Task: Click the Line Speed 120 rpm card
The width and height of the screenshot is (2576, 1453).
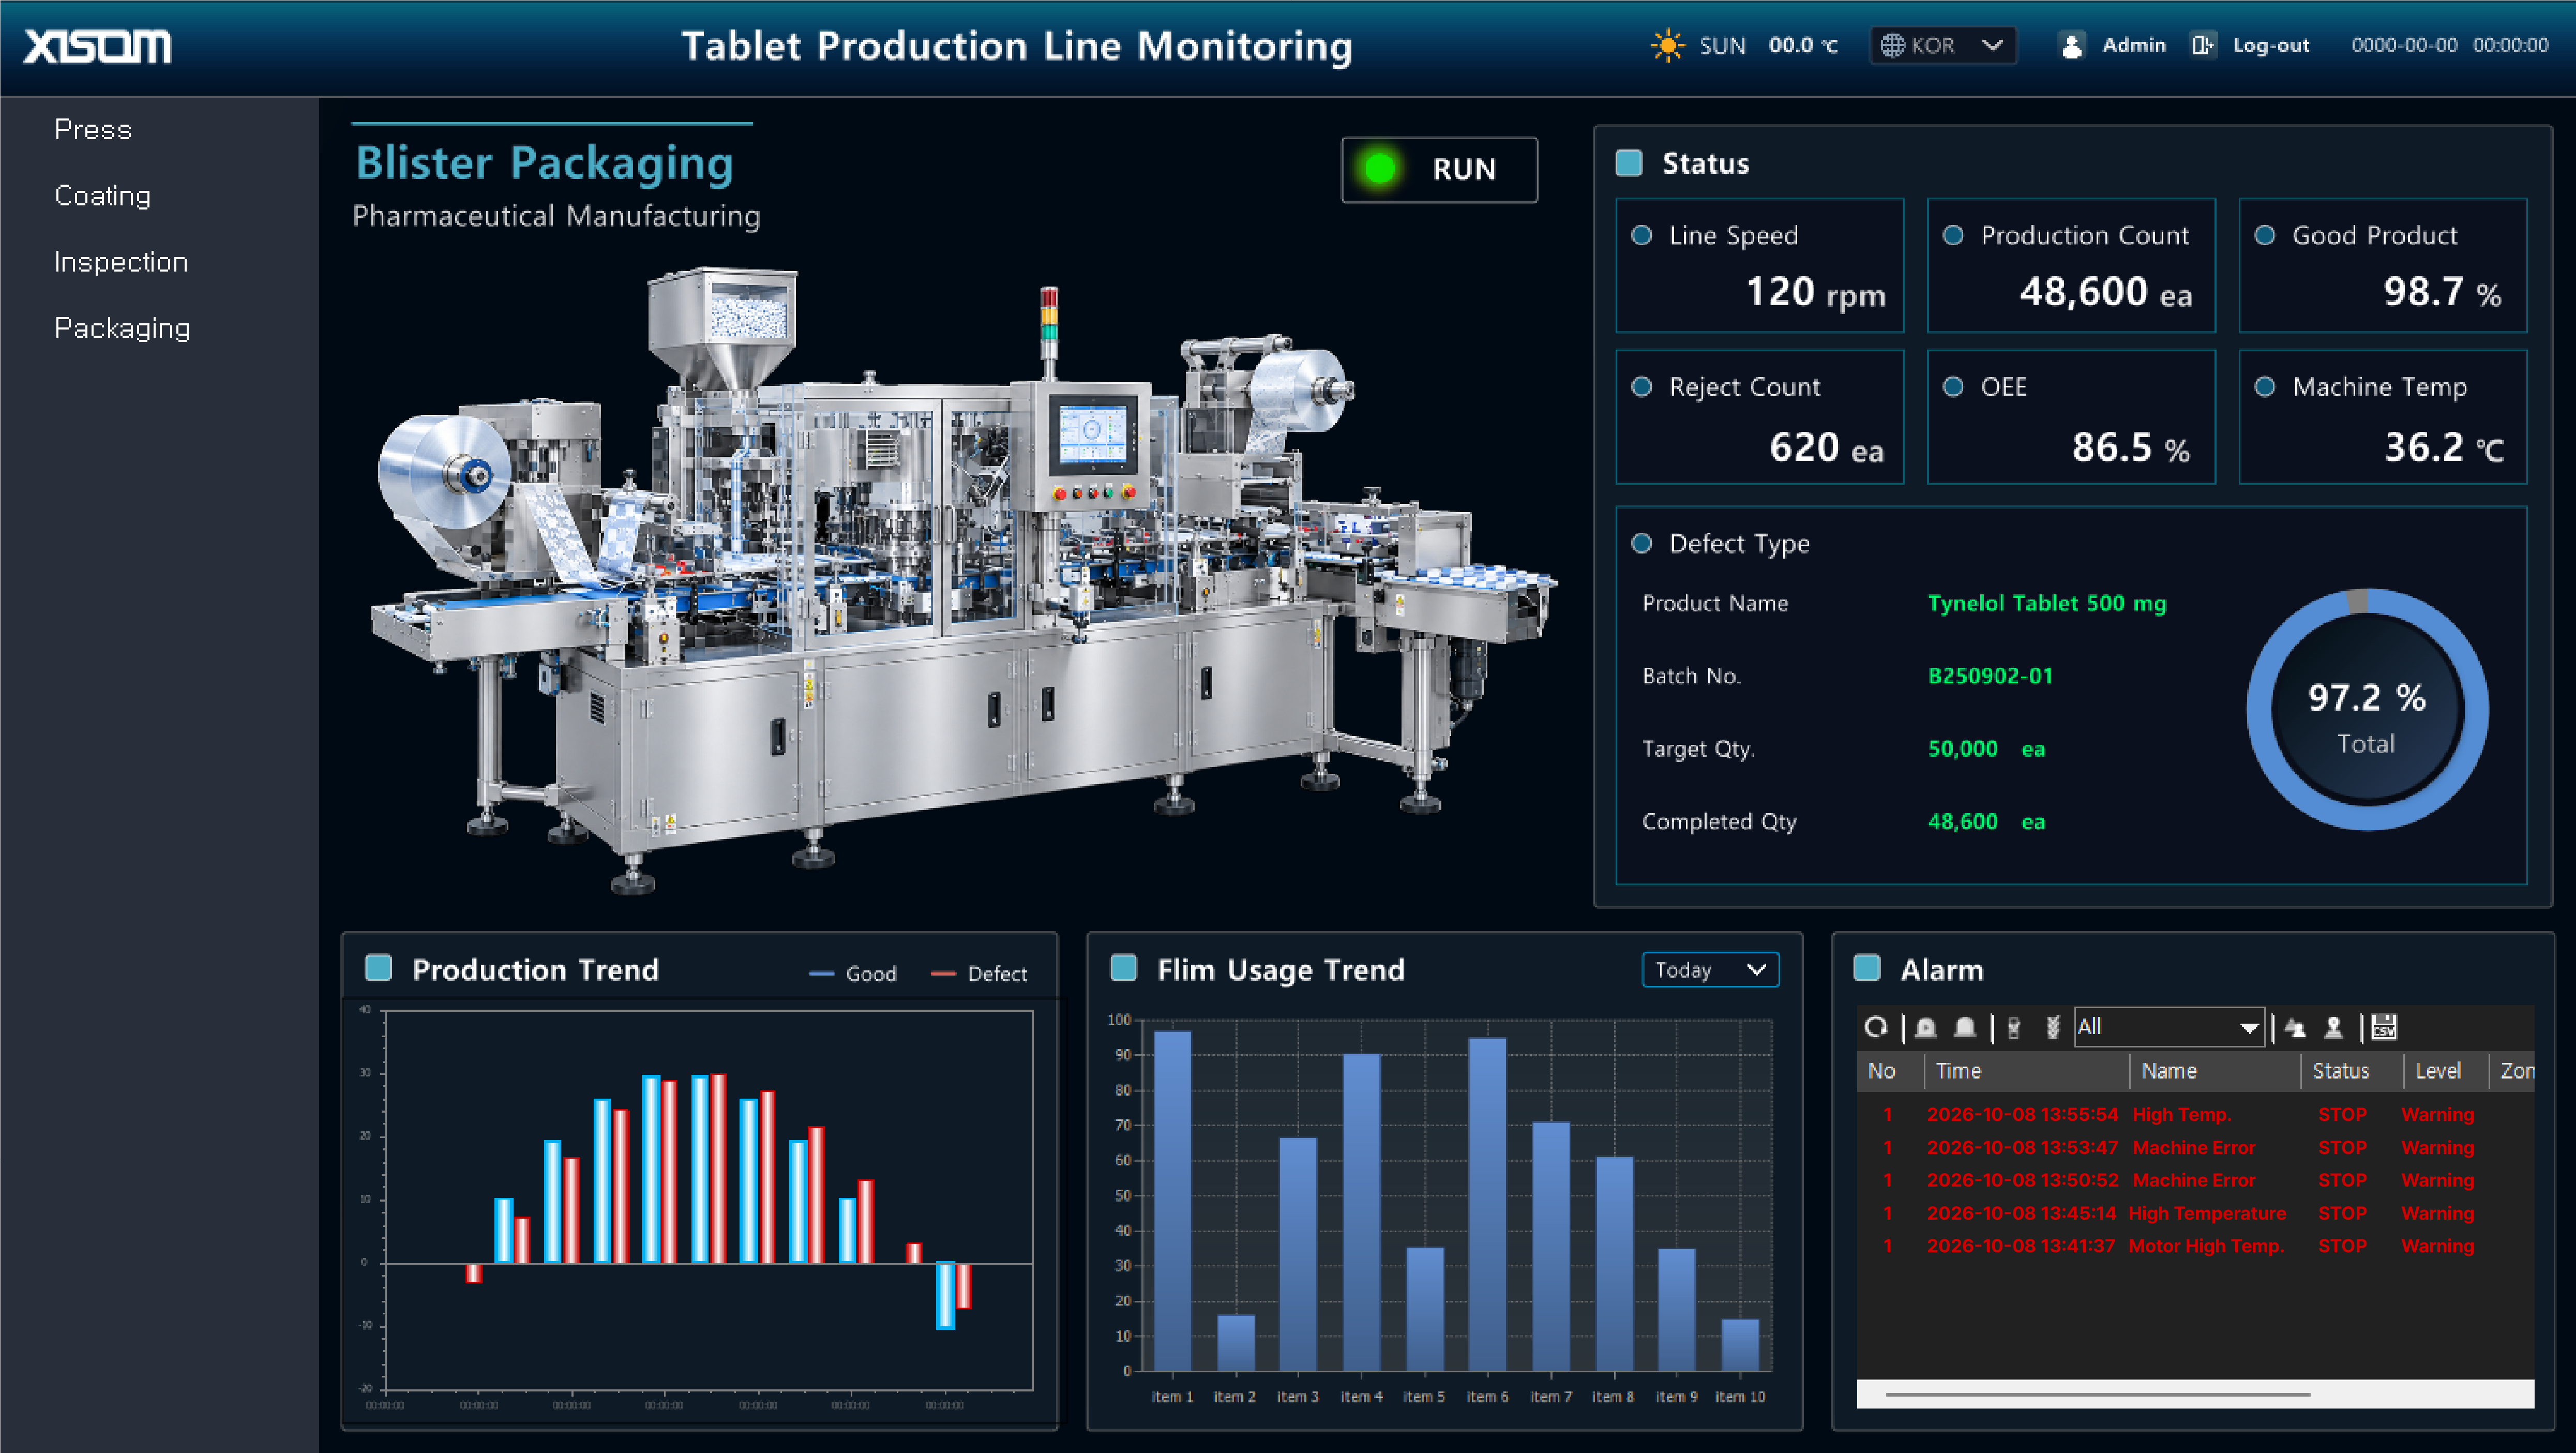Action: pyautogui.click(x=1759, y=266)
